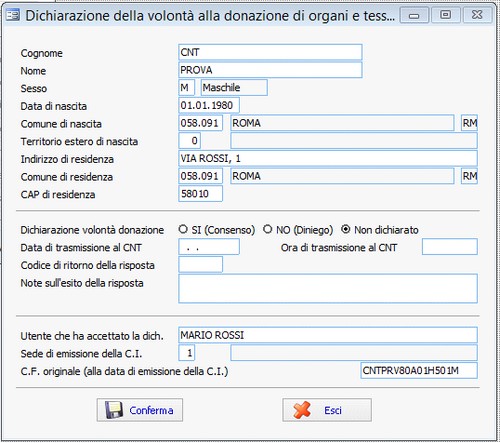This screenshot has height=443, width=500.
Task: Close the window with title bar X
Action: (x=477, y=15)
